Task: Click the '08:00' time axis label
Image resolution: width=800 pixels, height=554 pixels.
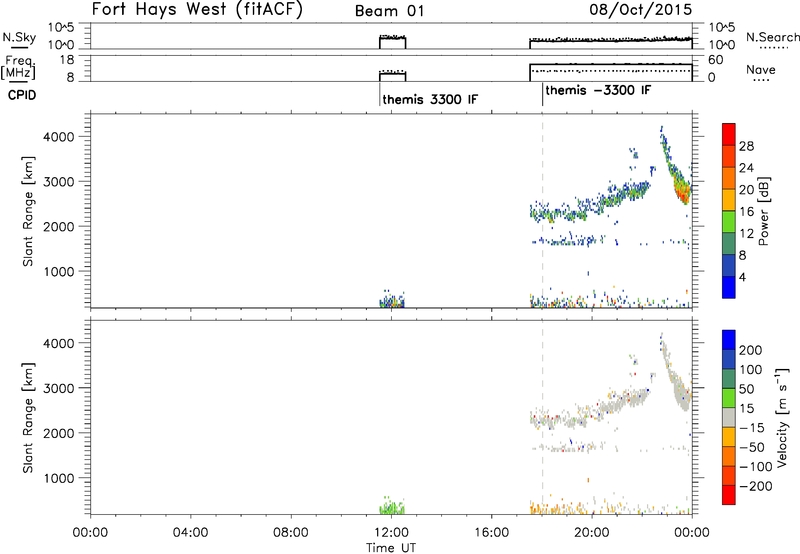Action: click(291, 533)
